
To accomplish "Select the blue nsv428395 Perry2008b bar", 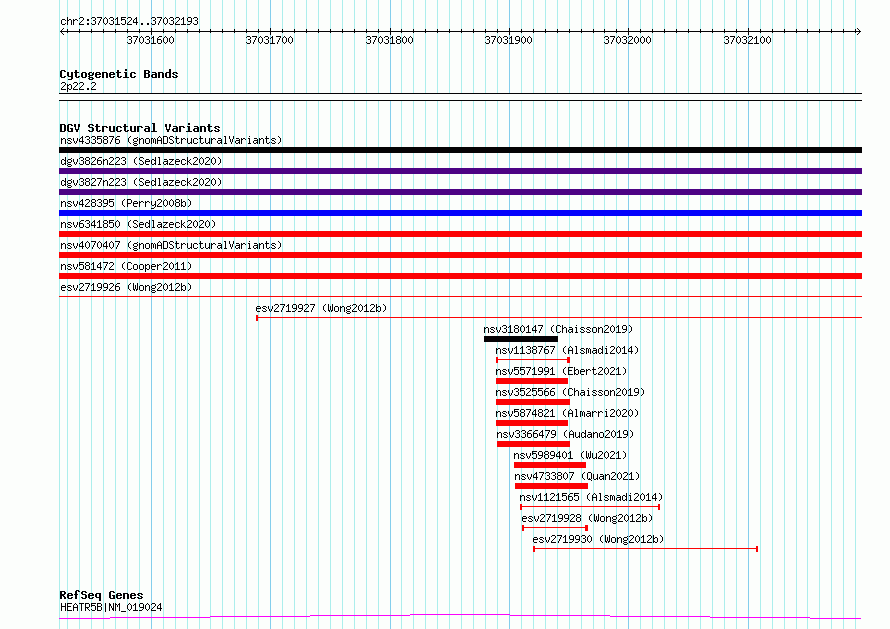I will [460, 213].
